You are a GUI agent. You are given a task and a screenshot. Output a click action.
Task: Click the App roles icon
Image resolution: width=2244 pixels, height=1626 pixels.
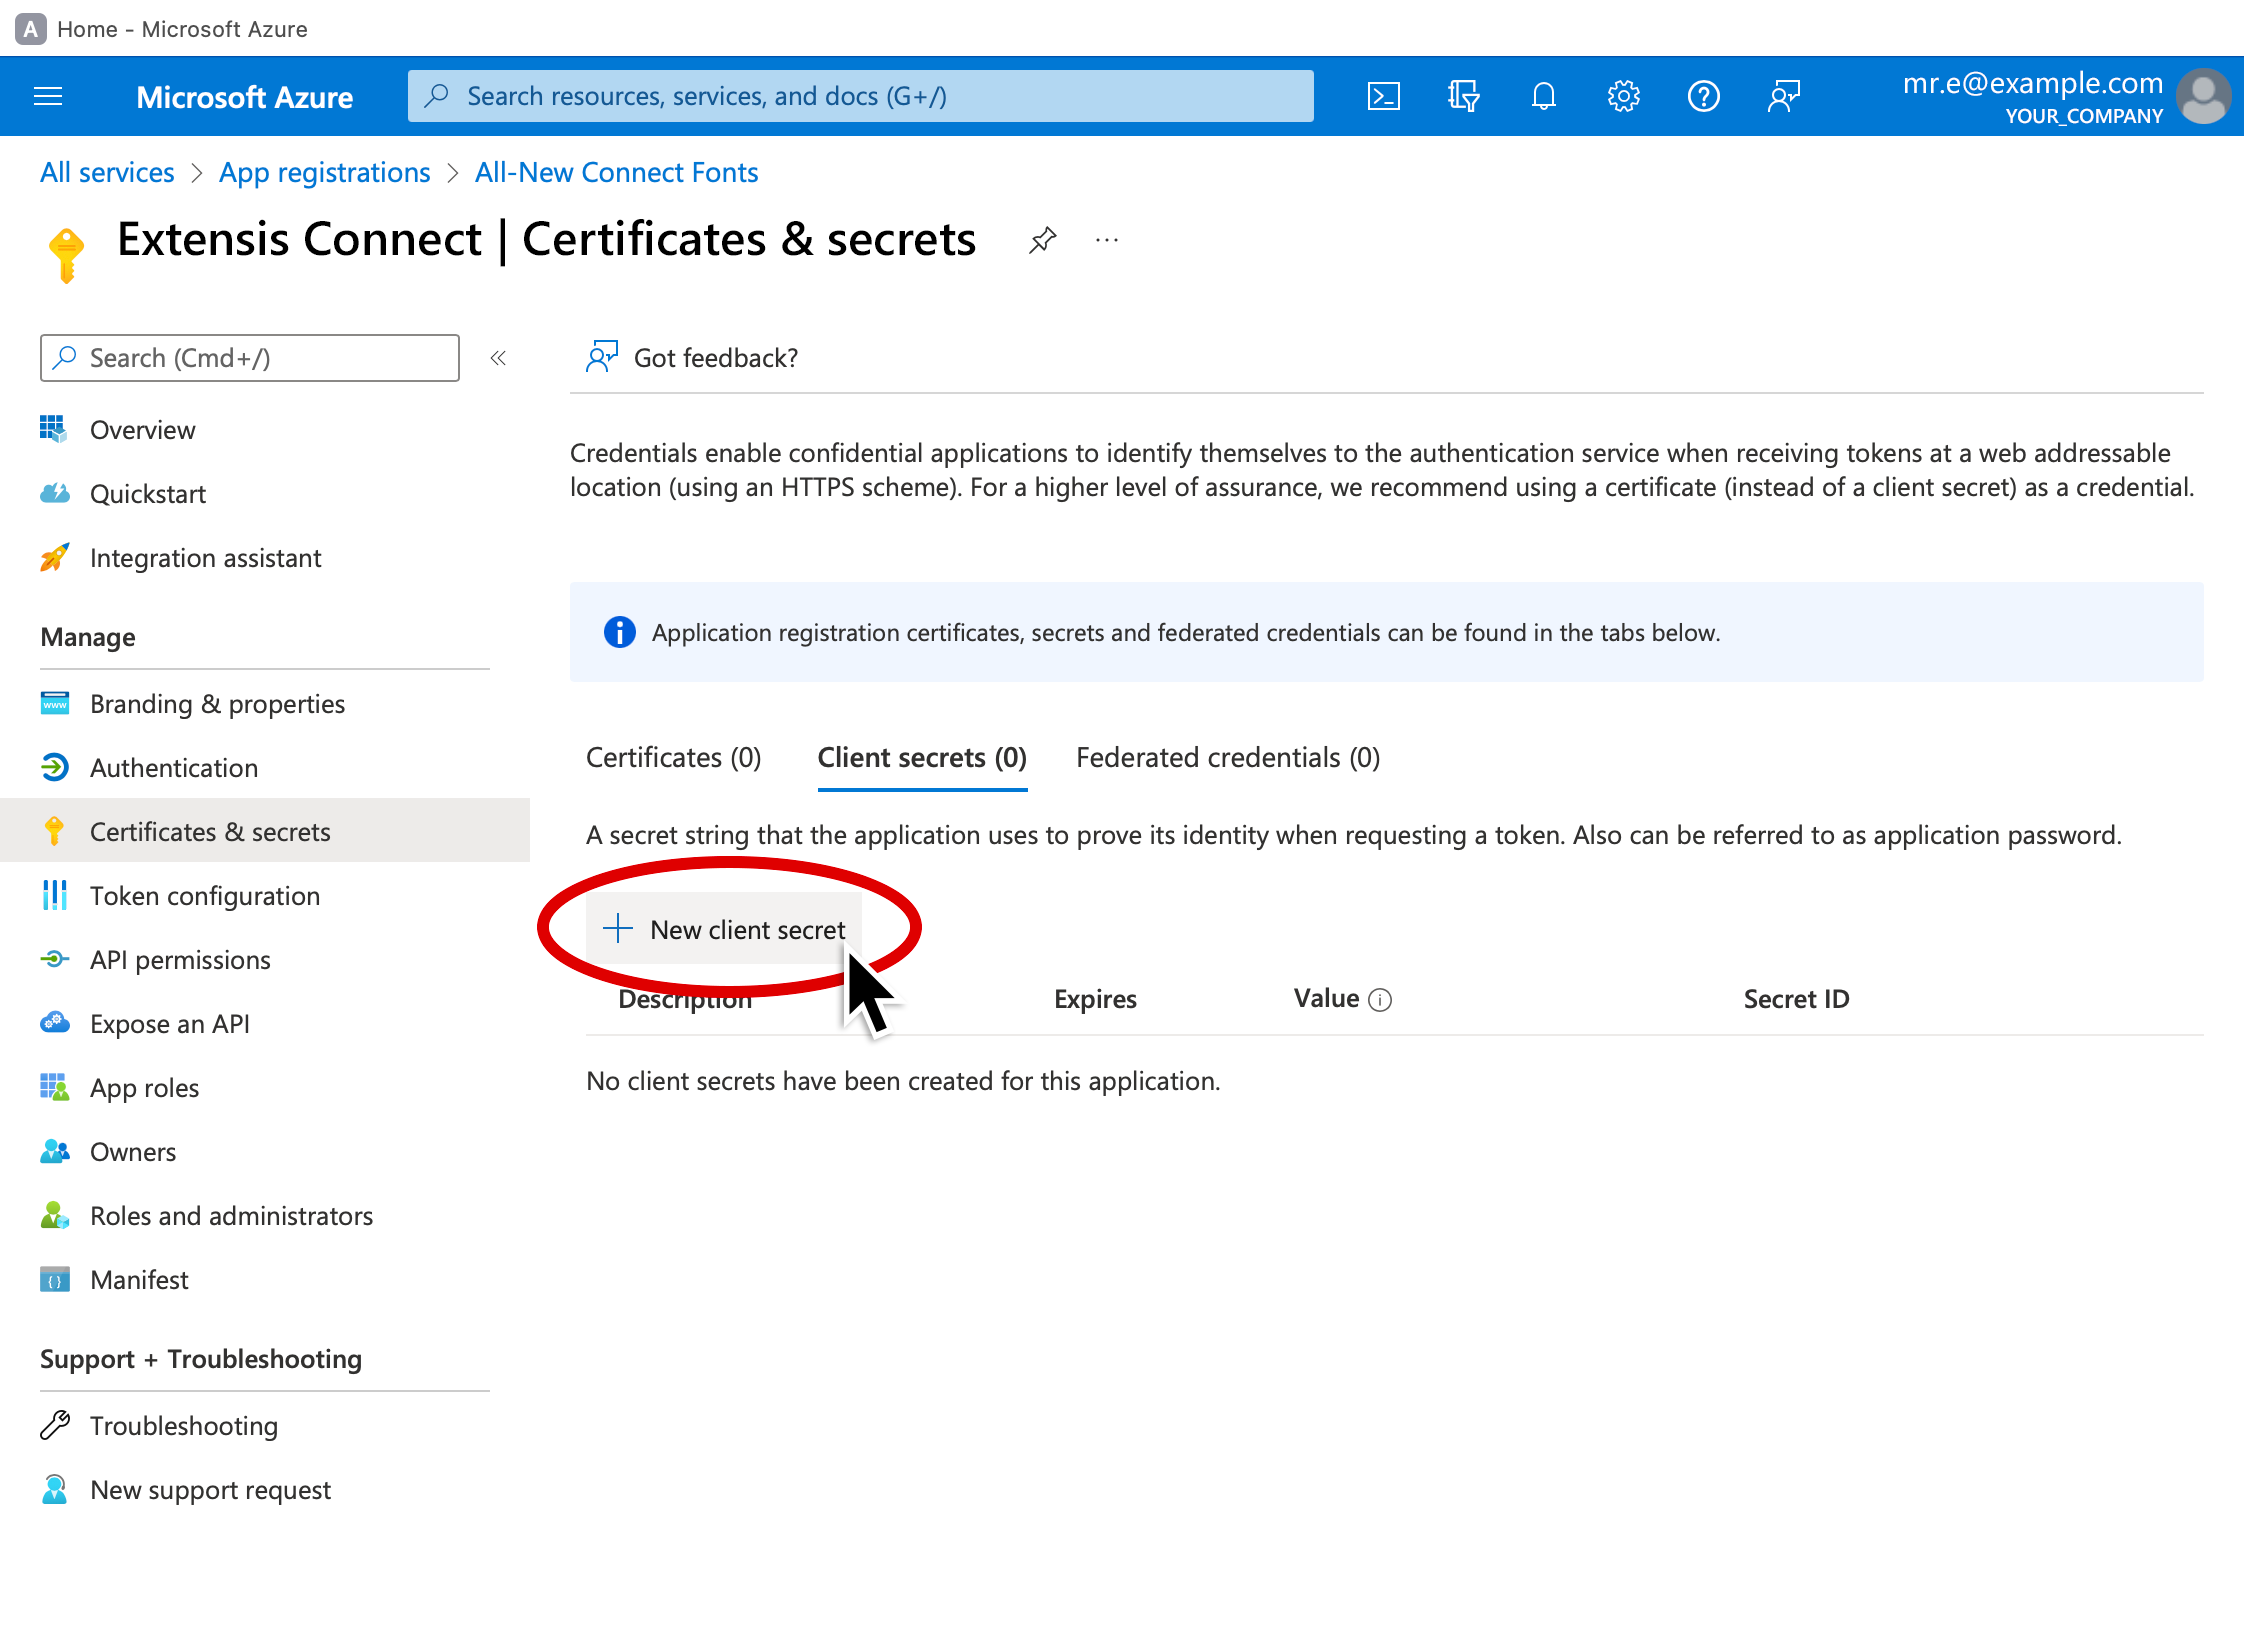click(x=54, y=1087)
